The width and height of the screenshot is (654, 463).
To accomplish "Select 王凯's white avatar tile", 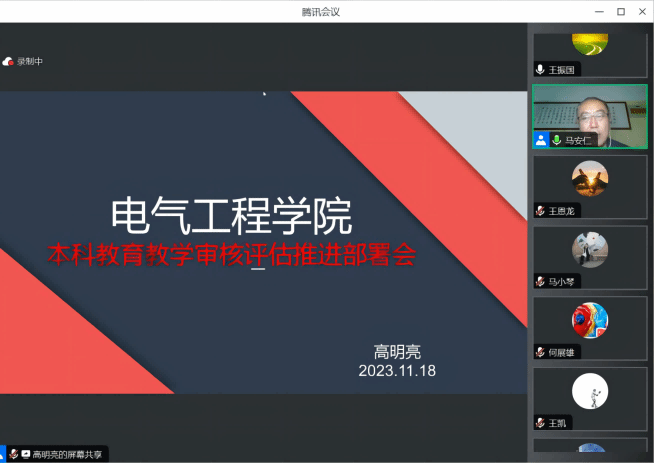I will point(589,392).
